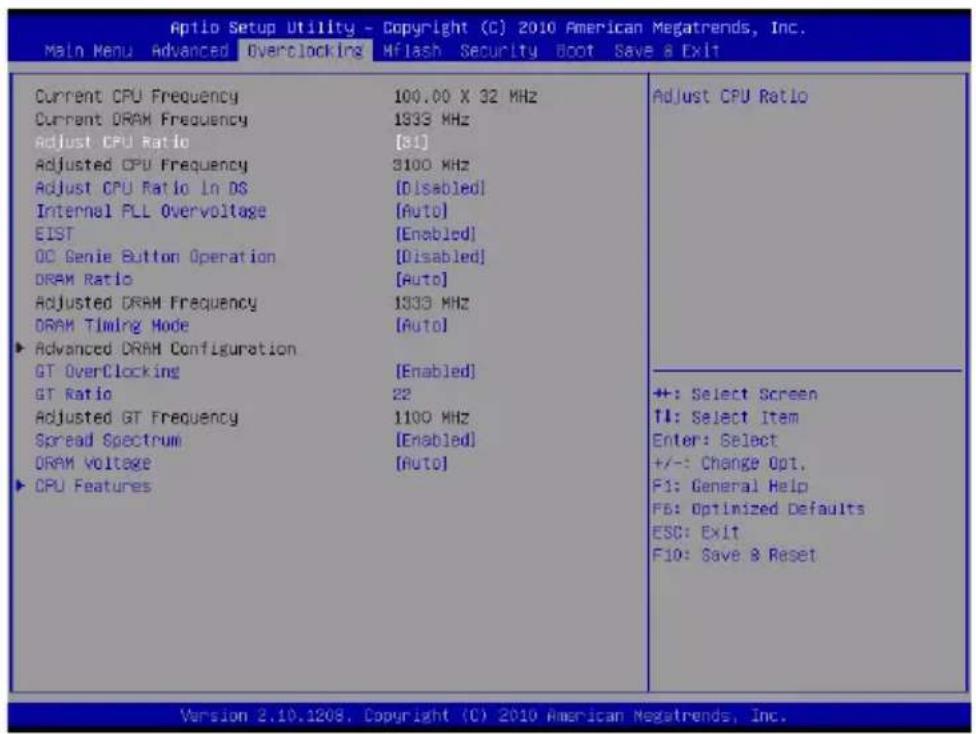Select the GT OverClocking setting
Image resolution: width=976 pixels, height=734 pixels.
(x=107, y=372)
